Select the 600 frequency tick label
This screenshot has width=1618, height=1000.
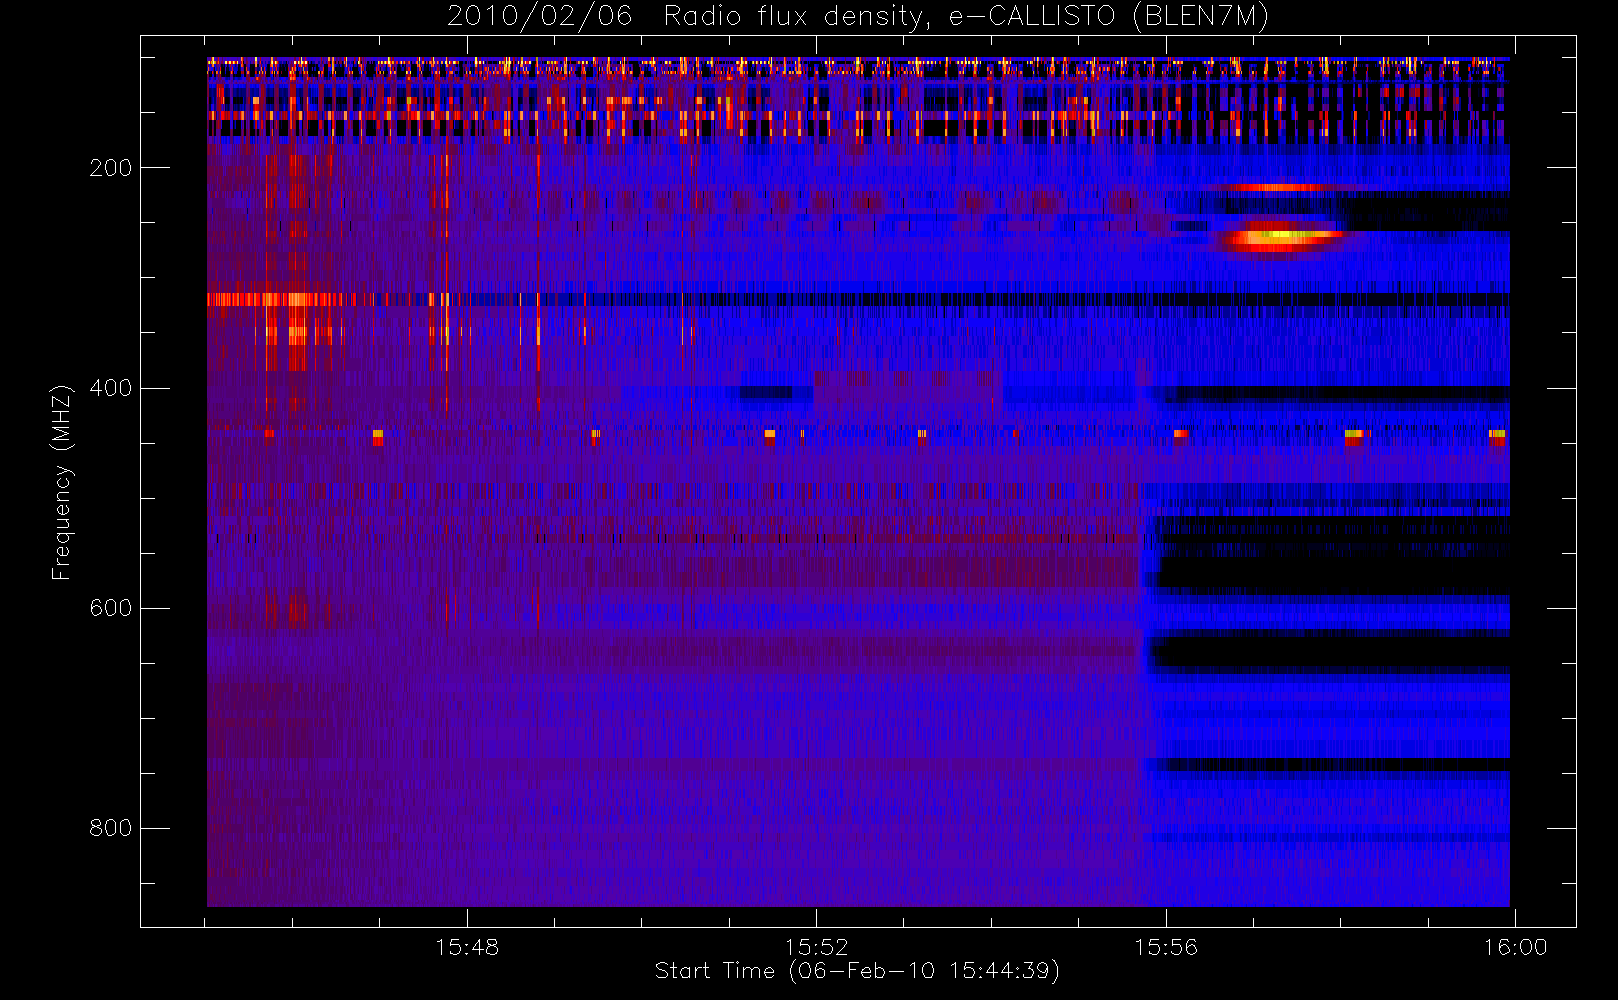click(x=110, y=608)
